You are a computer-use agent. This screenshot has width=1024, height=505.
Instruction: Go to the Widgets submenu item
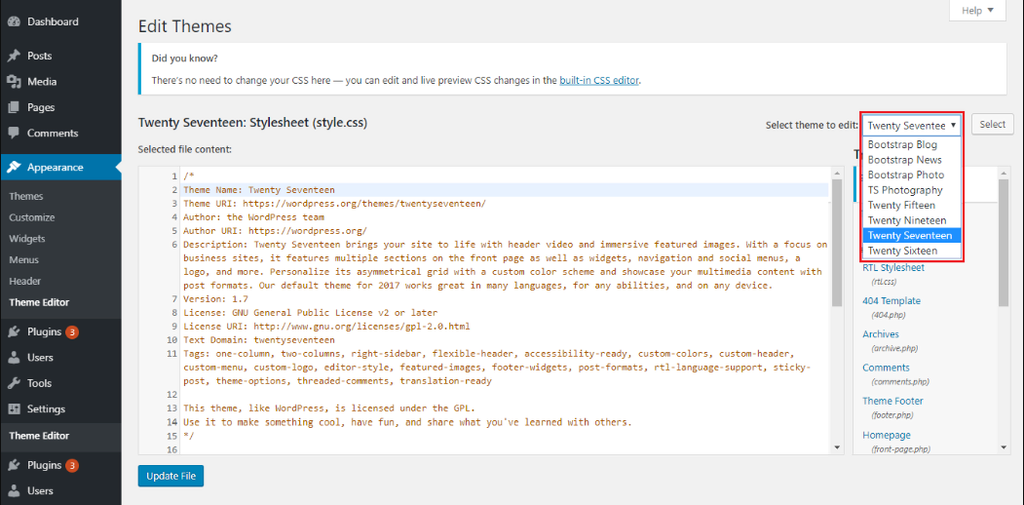(x=27, y=238)
